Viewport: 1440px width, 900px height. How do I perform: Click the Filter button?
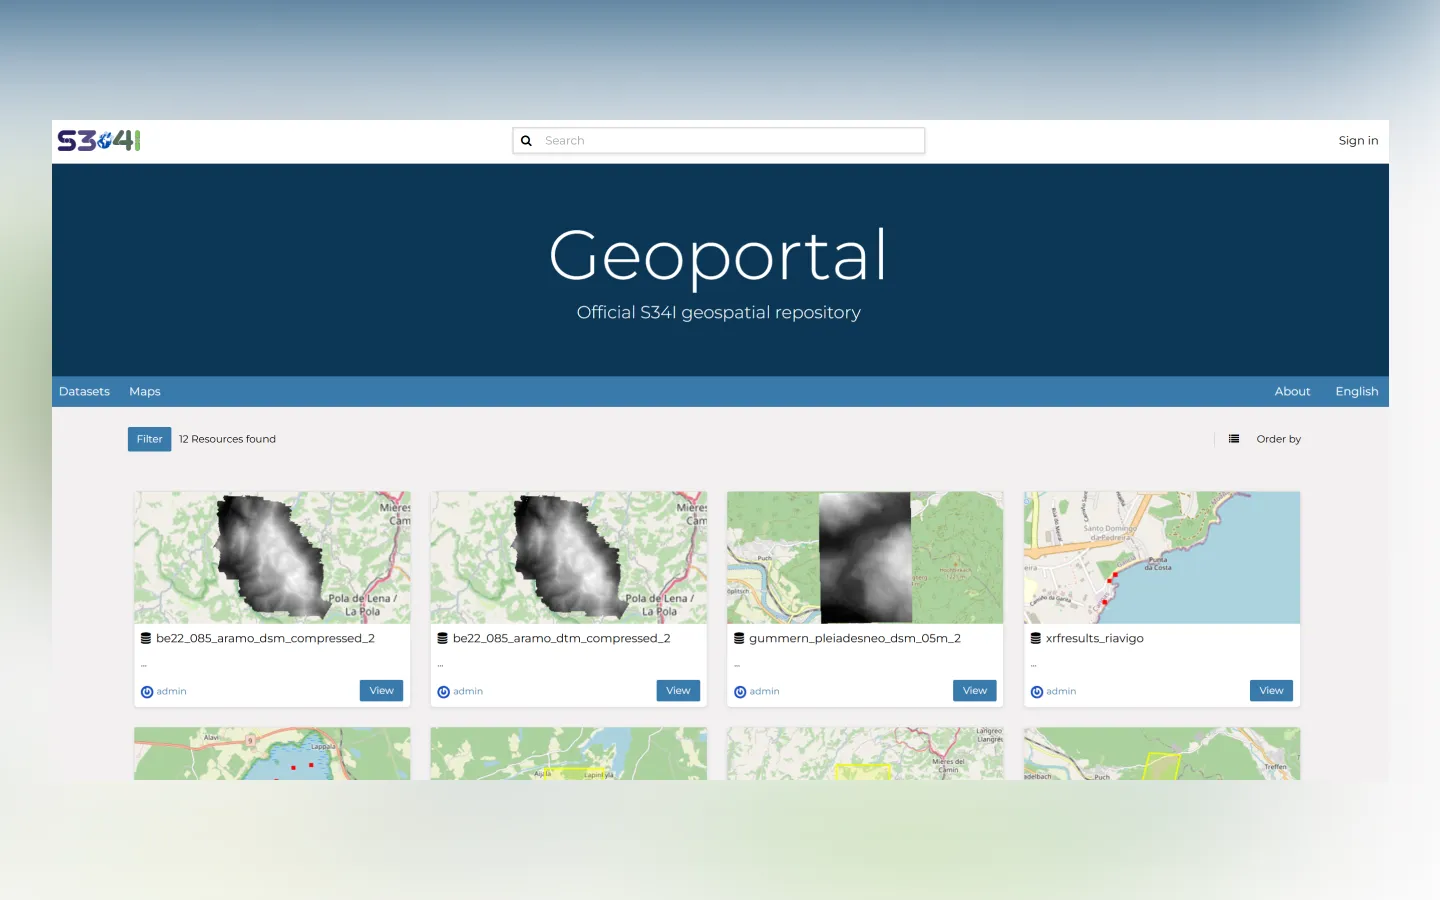(x=149, y=439)
